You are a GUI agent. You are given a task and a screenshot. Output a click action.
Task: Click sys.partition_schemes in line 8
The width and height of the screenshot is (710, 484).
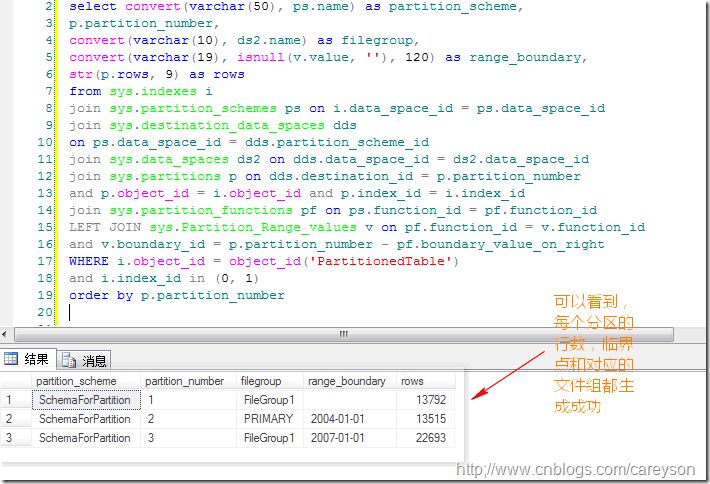tap(192, 108)
